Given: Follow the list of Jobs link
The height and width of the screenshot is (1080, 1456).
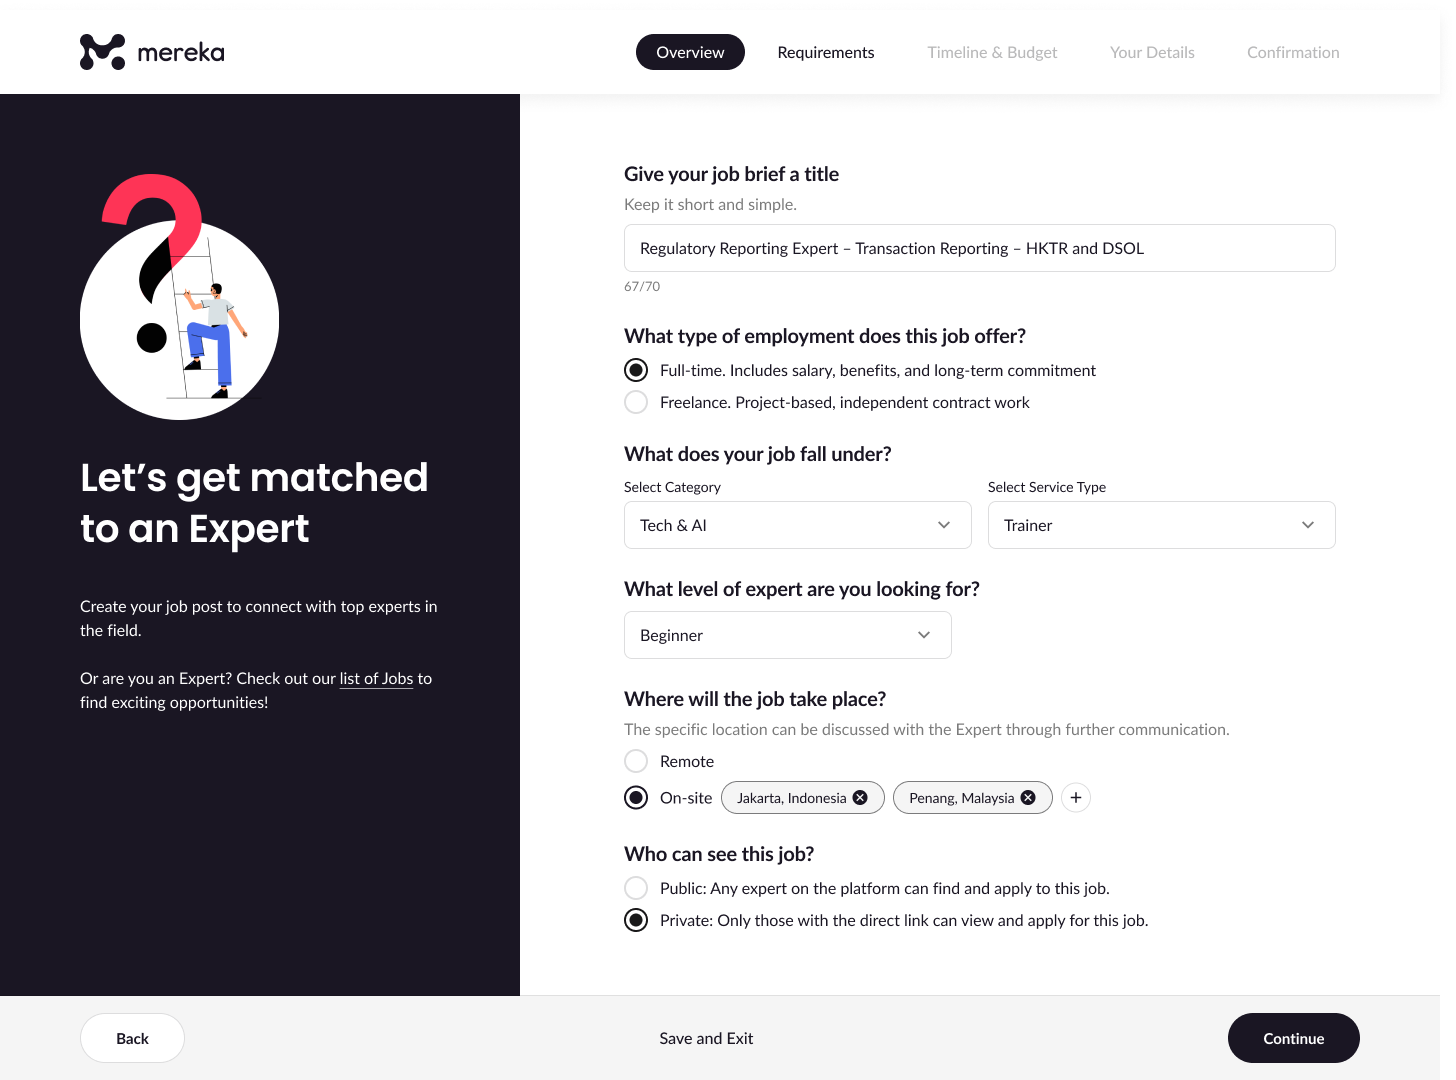Looking at the screenshot, I should (376, 678).
